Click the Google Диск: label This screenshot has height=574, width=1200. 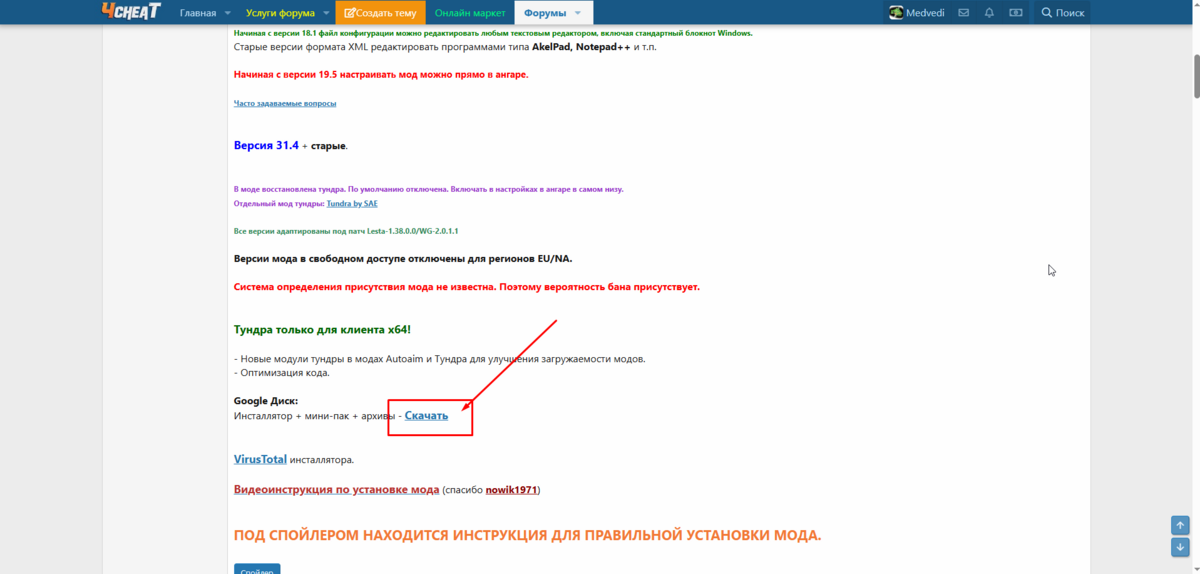266,401
